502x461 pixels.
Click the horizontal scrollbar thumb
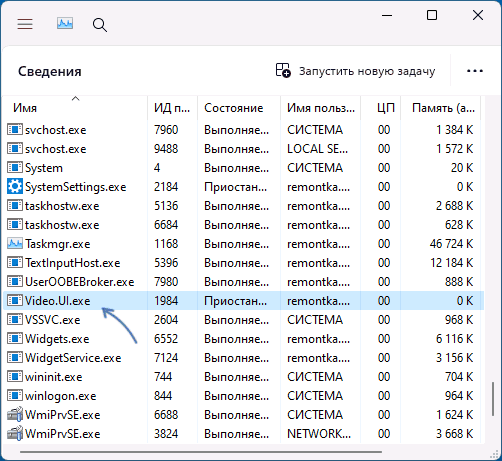pos(201,452)
